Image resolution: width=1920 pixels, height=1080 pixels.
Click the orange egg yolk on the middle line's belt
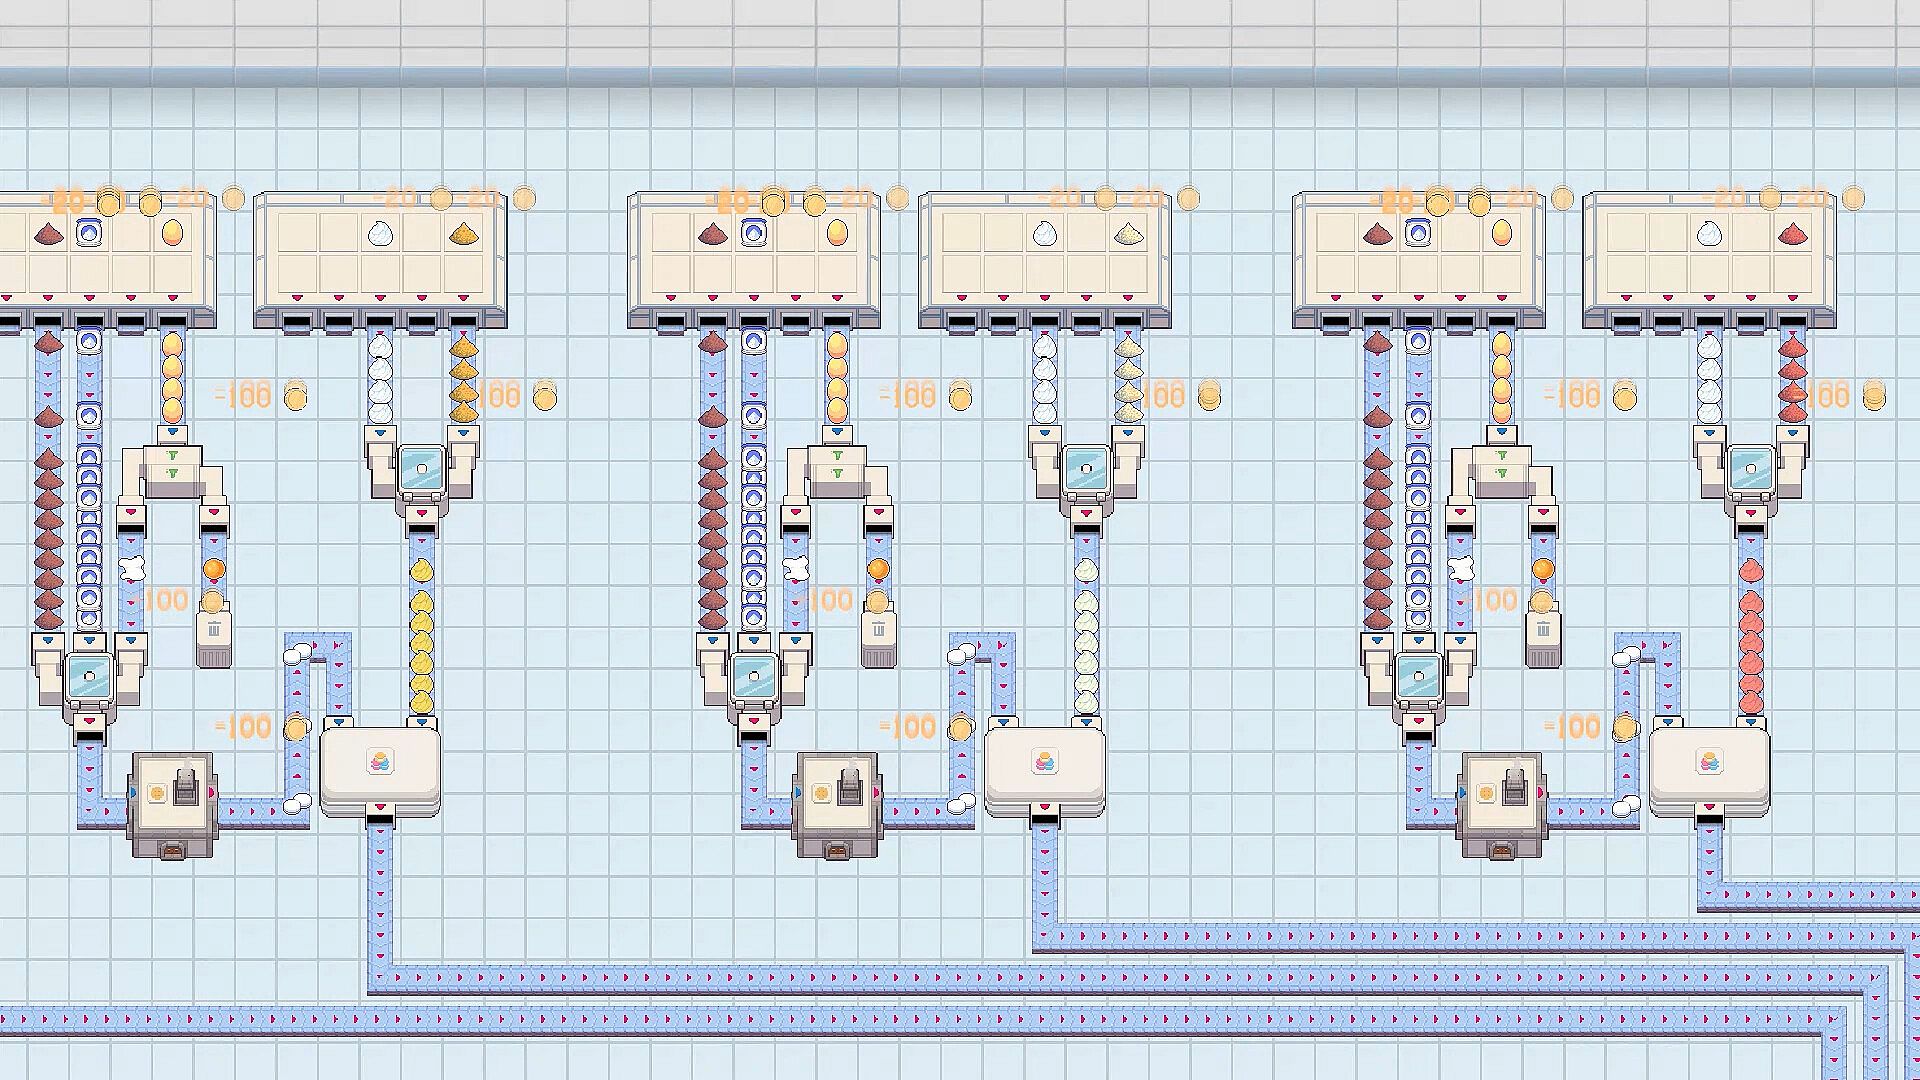pyautogui.click(x=878, y=569)
